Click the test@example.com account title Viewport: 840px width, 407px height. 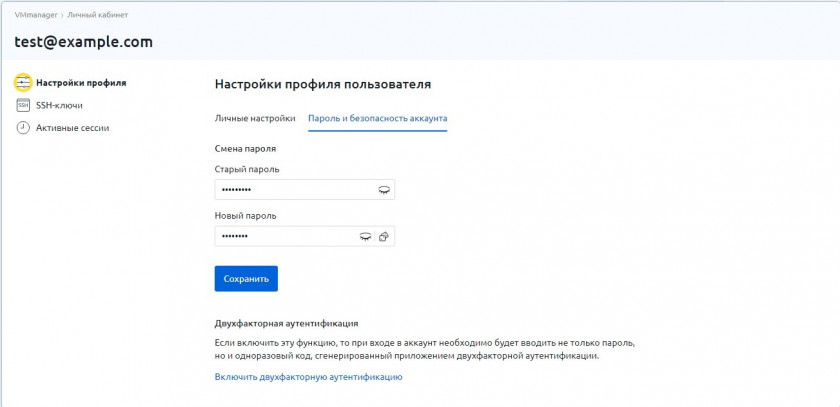tap(83, 42)
